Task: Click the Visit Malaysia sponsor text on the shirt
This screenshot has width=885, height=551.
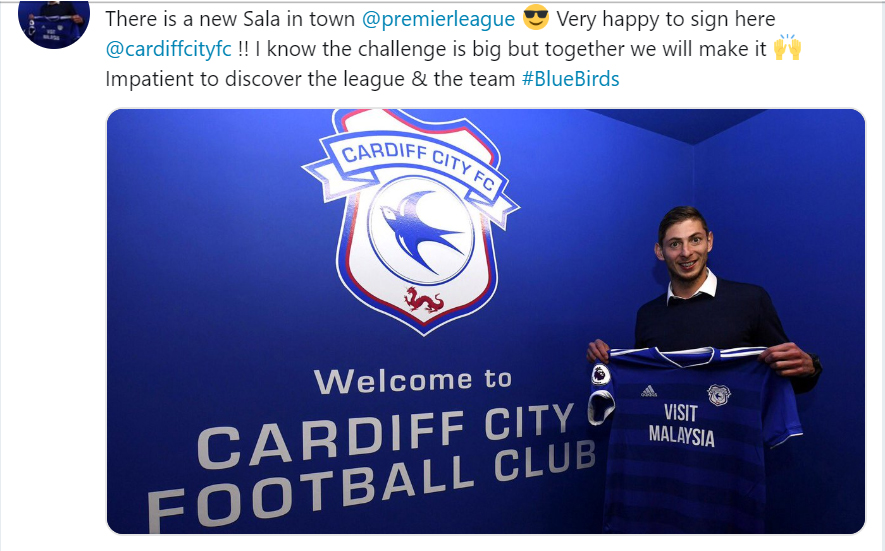Action: tap(681, 425)
